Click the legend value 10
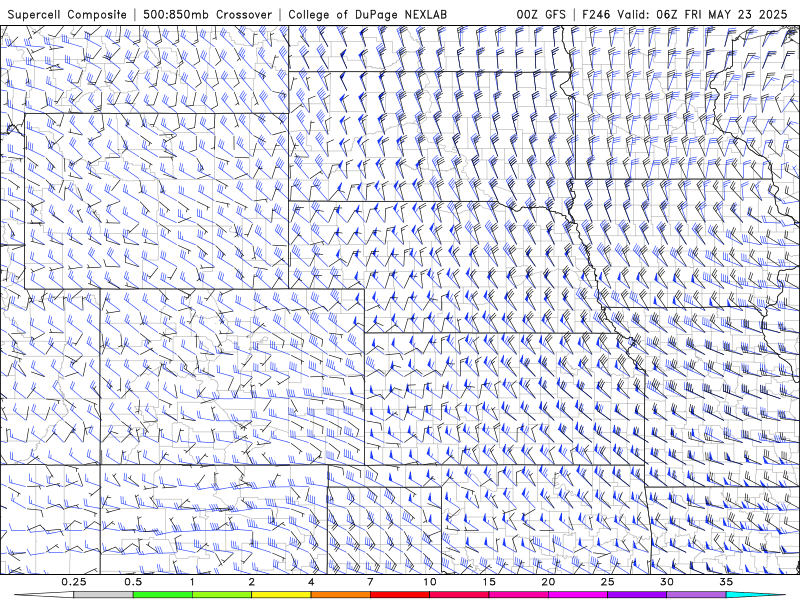Image resolution: width=800 pixels, height=600 pixels. tap(430, 582)
